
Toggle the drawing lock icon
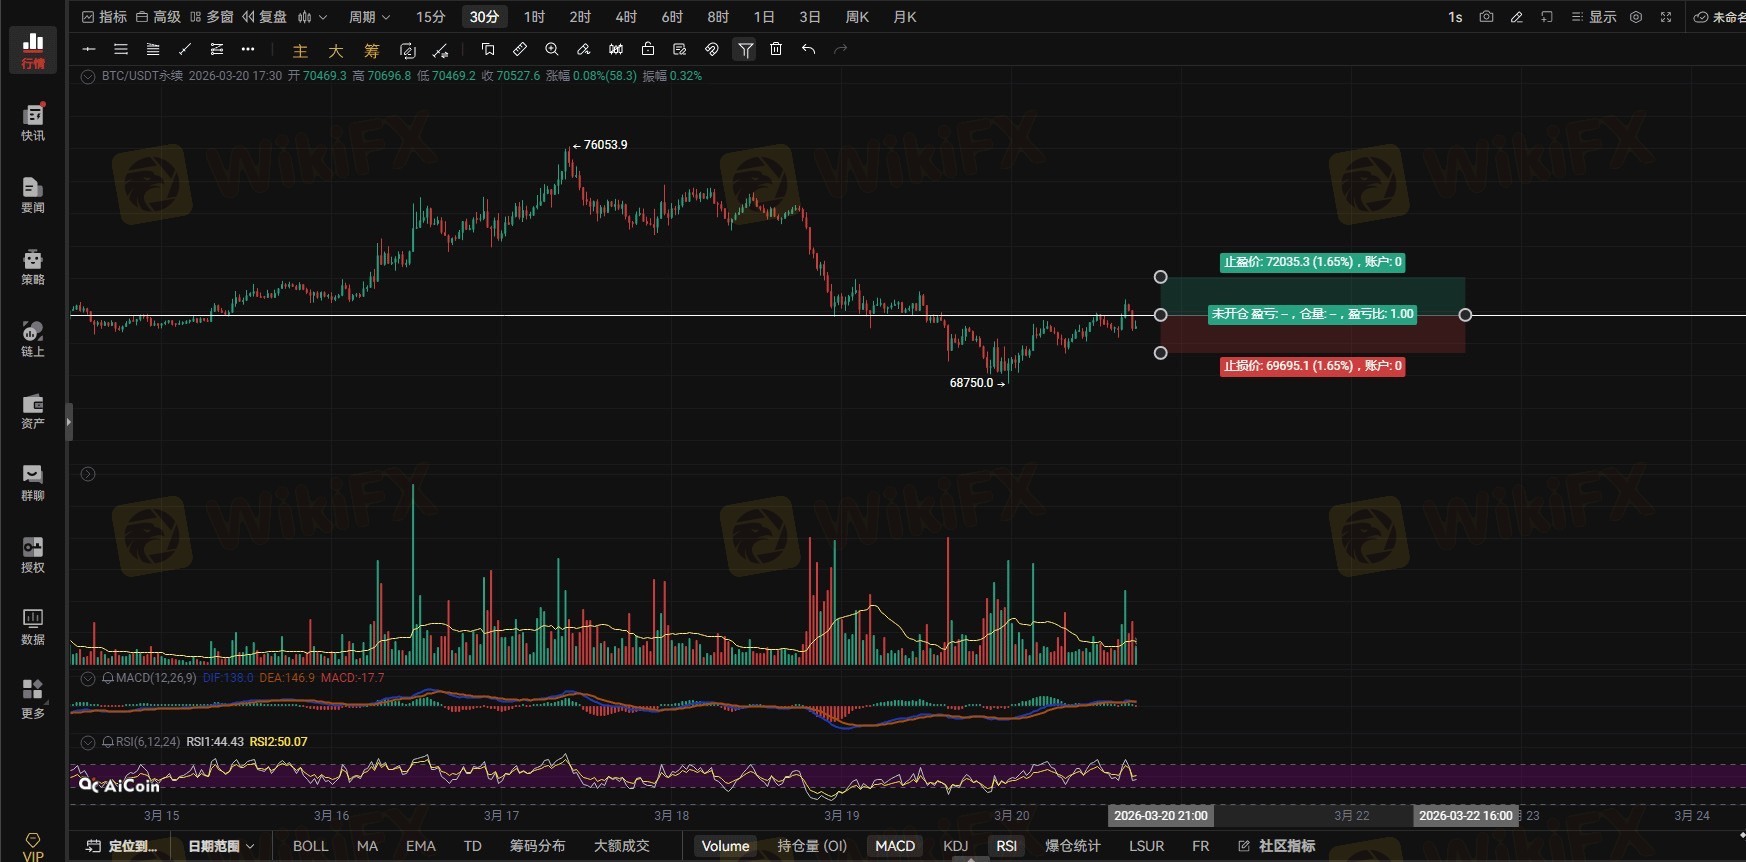click(x=648, y=49)
